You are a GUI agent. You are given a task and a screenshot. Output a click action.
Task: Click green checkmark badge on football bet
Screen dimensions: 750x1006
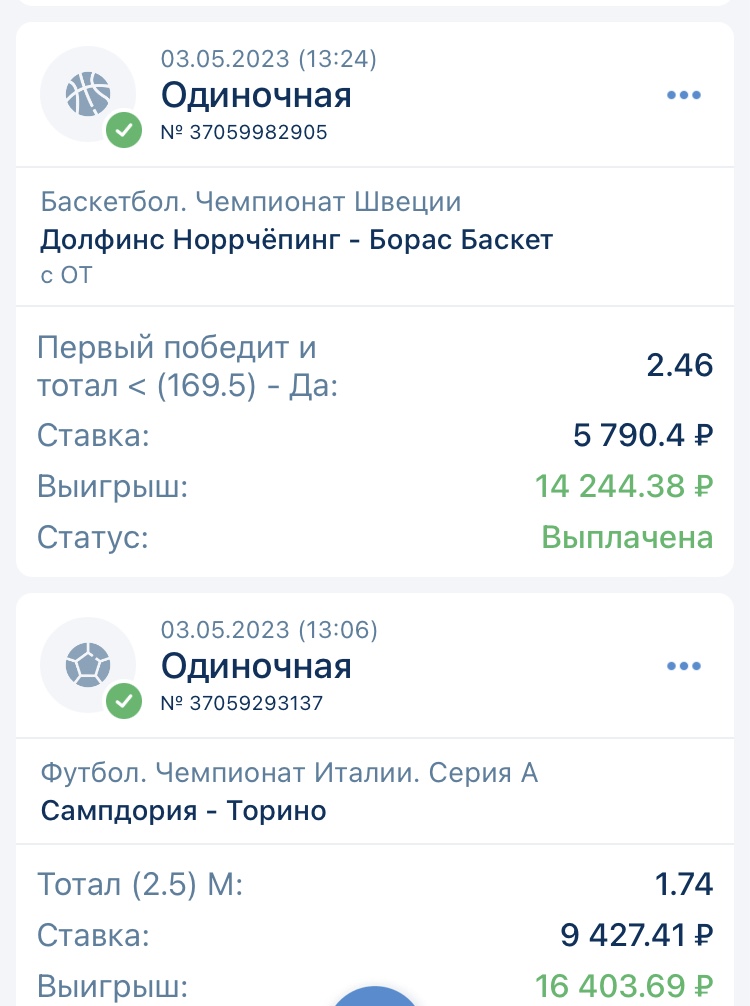coord(124,701)
